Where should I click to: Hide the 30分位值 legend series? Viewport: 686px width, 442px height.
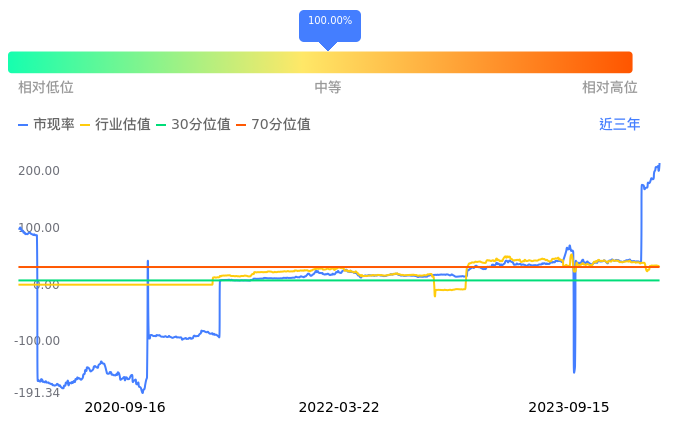pyautogui.click(x=193, y=125)
